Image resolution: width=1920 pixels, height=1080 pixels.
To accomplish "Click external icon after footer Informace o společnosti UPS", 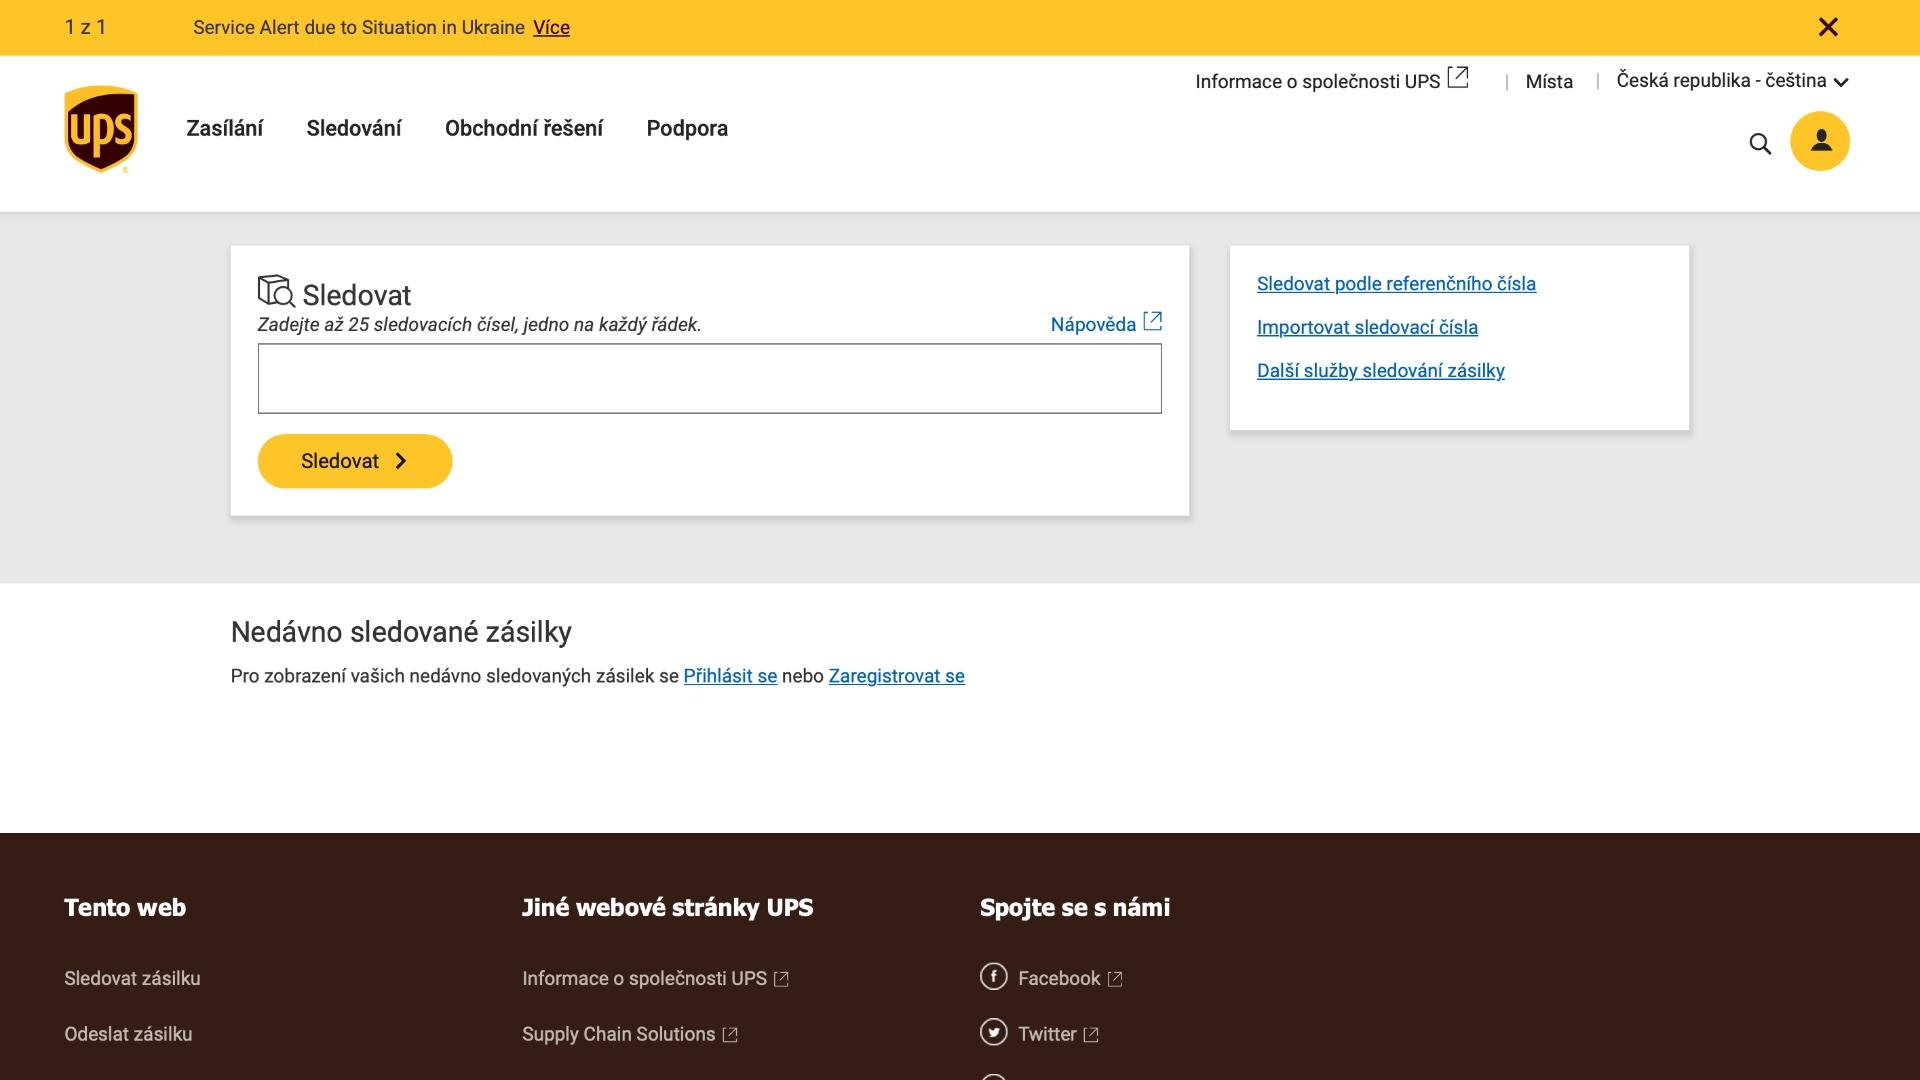I will (x=782, y=979).
